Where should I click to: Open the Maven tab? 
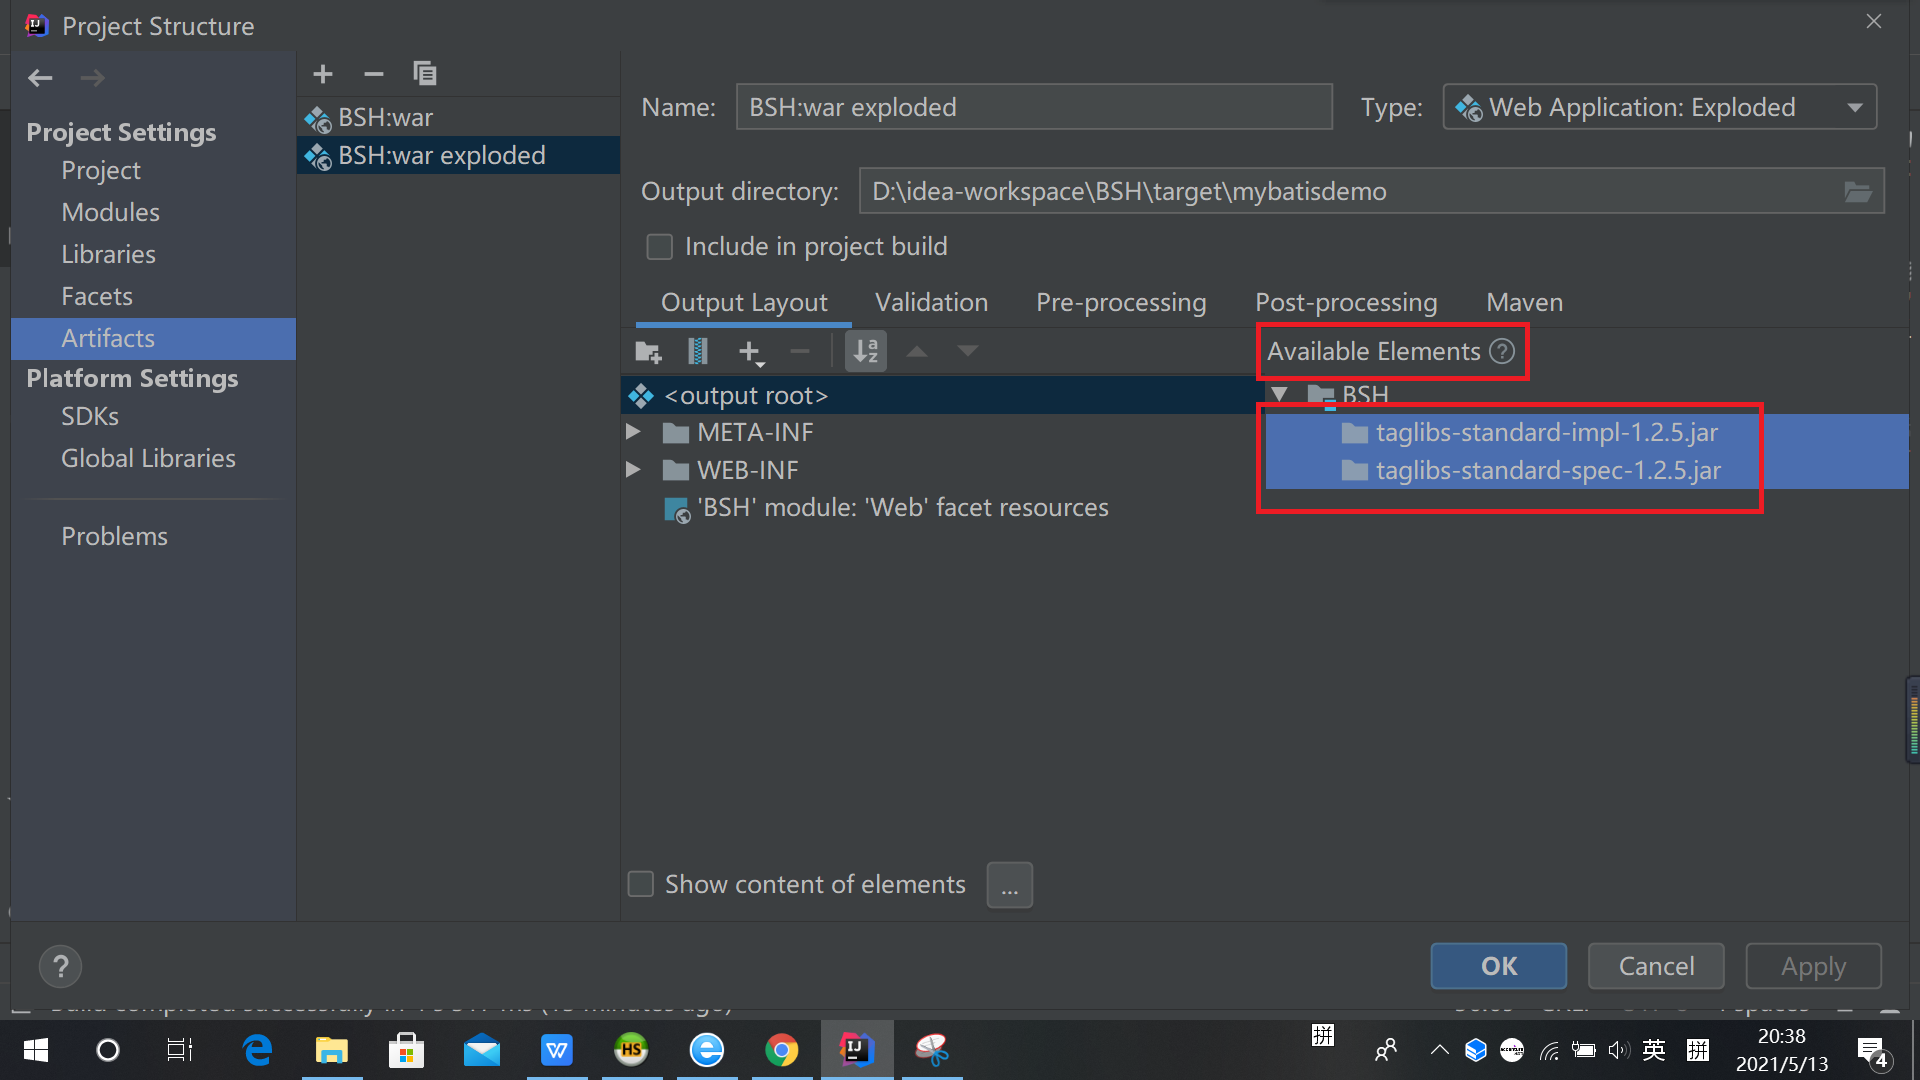[1524, 303]
